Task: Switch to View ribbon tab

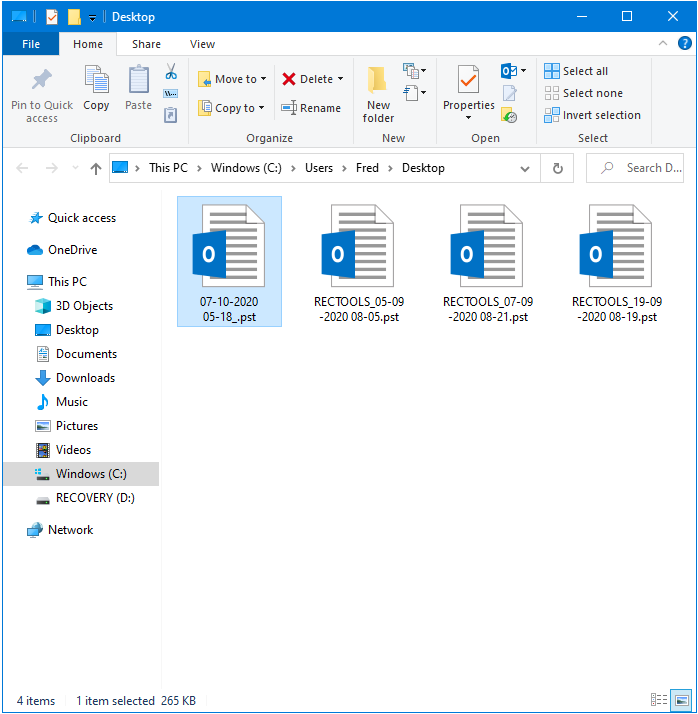Action: [x=202, y=44]
